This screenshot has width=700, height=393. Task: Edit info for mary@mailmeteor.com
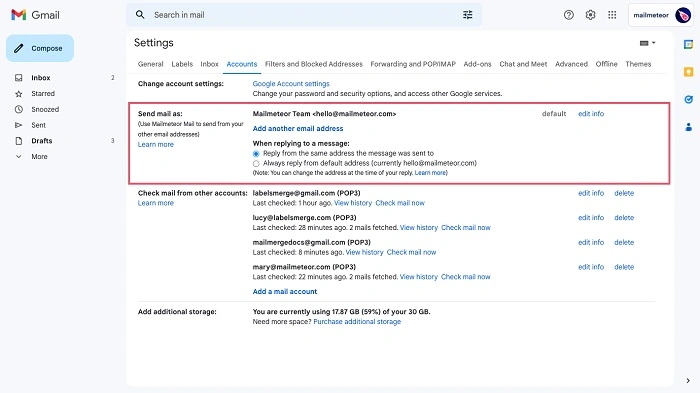591,267
